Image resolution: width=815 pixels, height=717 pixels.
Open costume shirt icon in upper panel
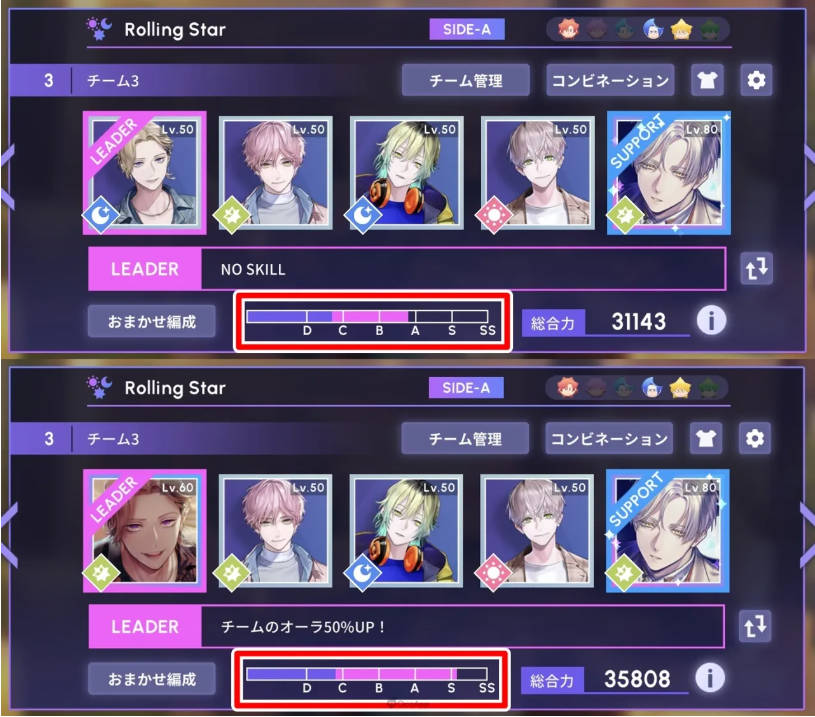point(707,80)
